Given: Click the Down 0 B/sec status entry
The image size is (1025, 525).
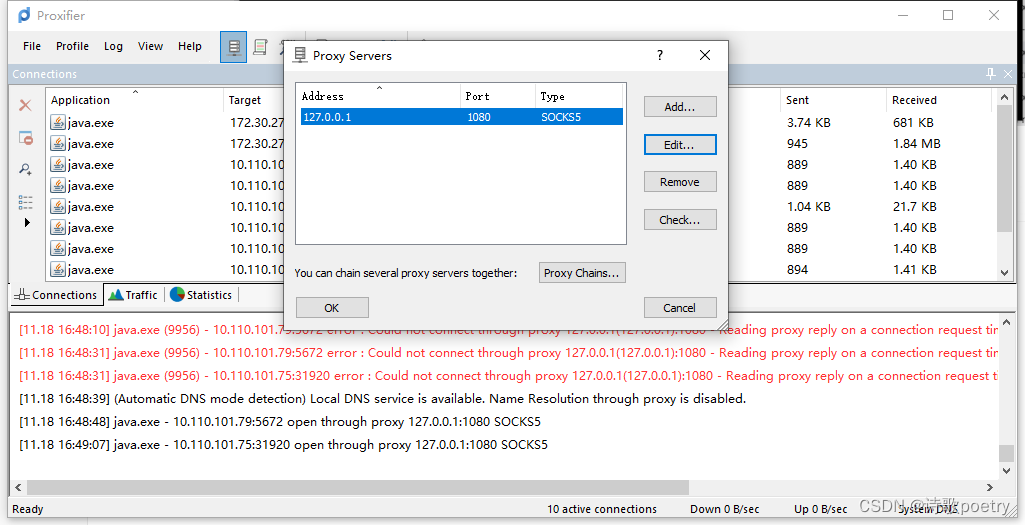Looking at the screenshot, I should pos(724,509).
